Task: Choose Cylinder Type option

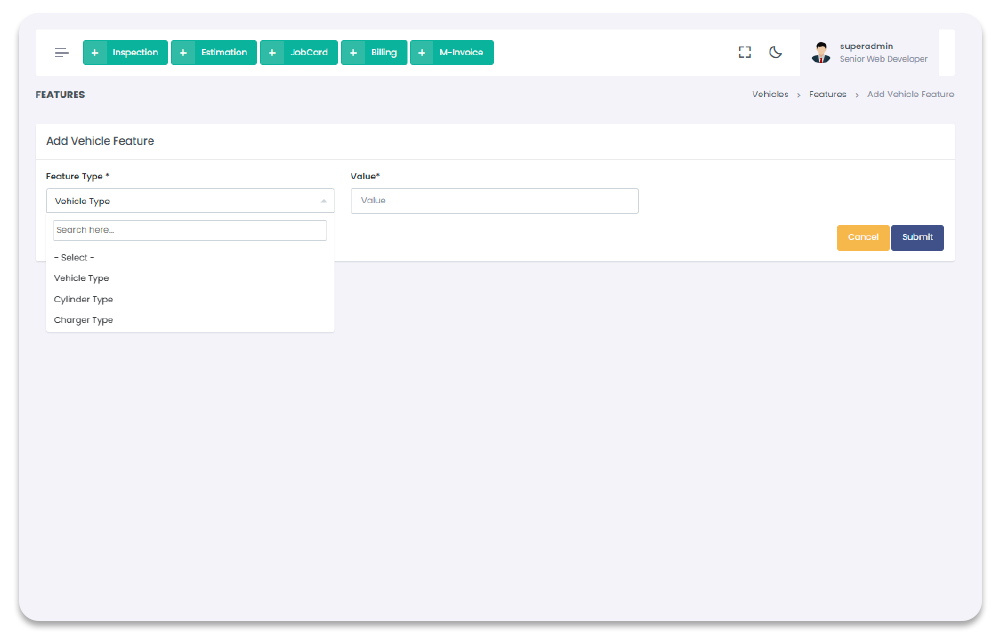Action: tap(83, 300)
